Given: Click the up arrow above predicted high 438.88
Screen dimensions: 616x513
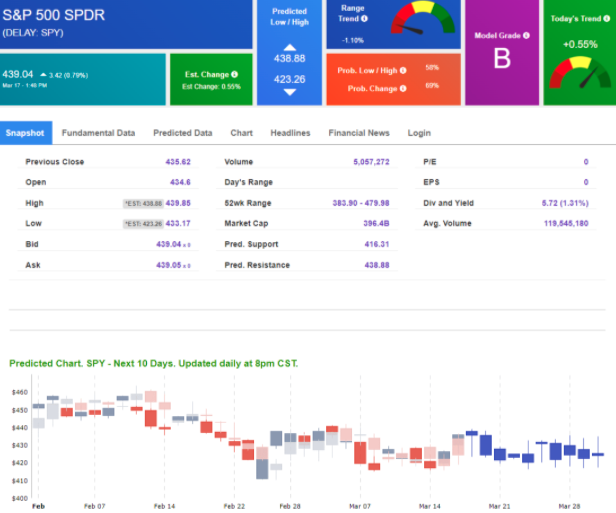Looking at the screenshot, I should pos(290,48).
